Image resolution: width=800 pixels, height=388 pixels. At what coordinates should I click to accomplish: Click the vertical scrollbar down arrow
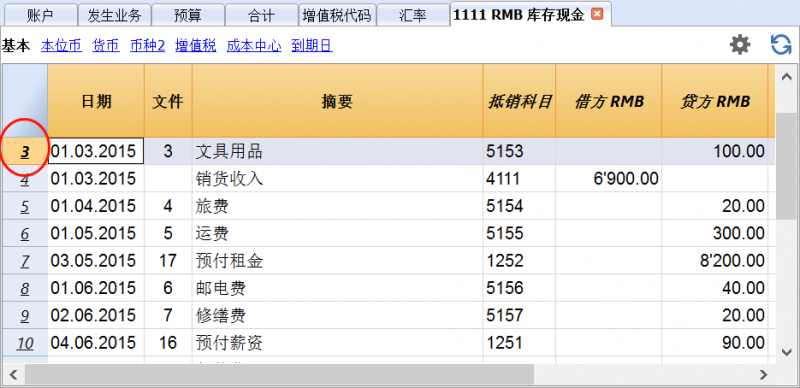(787, 351)
